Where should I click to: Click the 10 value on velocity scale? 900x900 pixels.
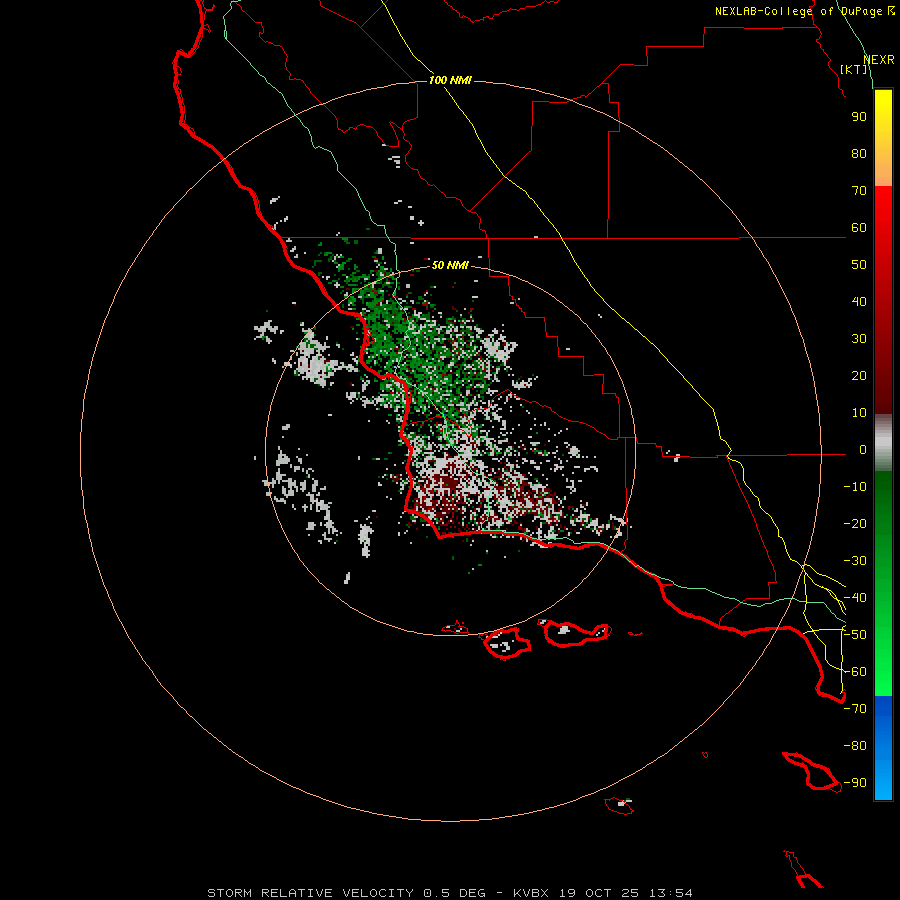(859, 413)
